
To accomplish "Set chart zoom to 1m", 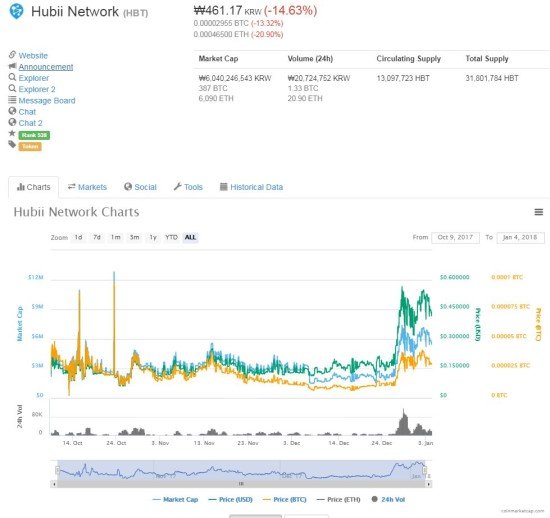I will 115,237.
